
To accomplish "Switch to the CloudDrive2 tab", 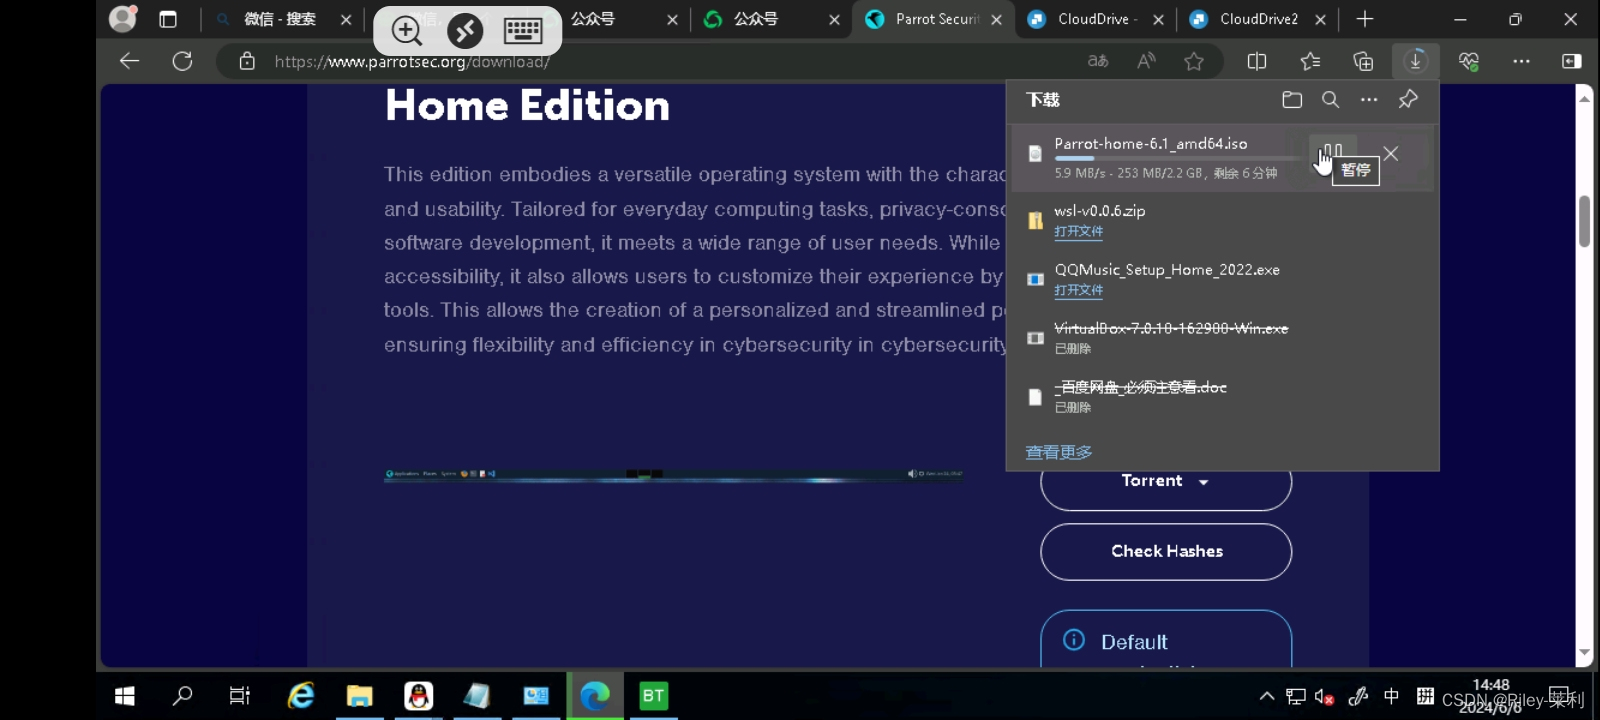I will coord(1258,19).
